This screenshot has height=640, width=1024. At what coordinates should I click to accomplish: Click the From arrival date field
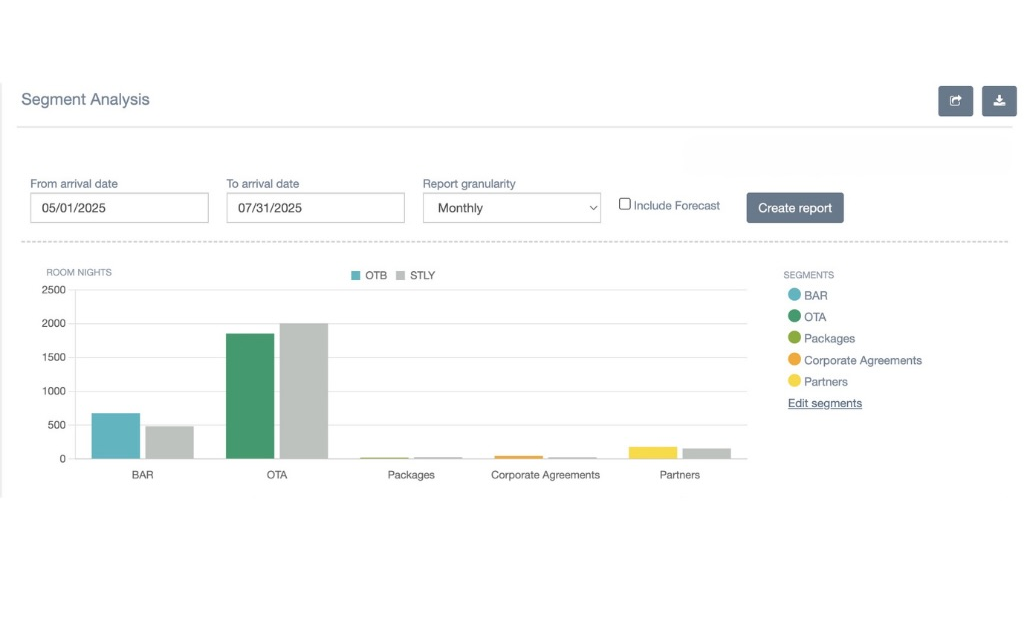tap(119, 208)
